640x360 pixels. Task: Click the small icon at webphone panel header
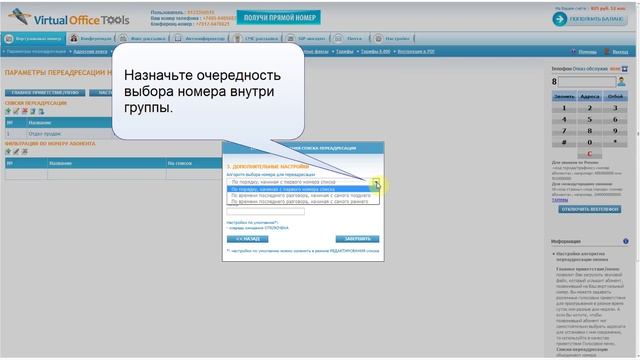point(624,69)
